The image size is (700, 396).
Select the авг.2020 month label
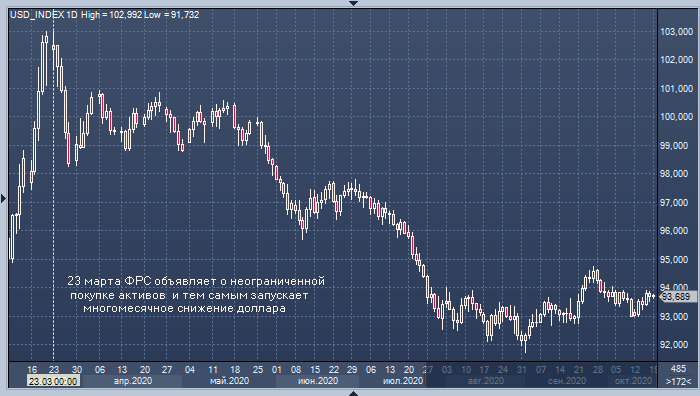coord(485,381)
